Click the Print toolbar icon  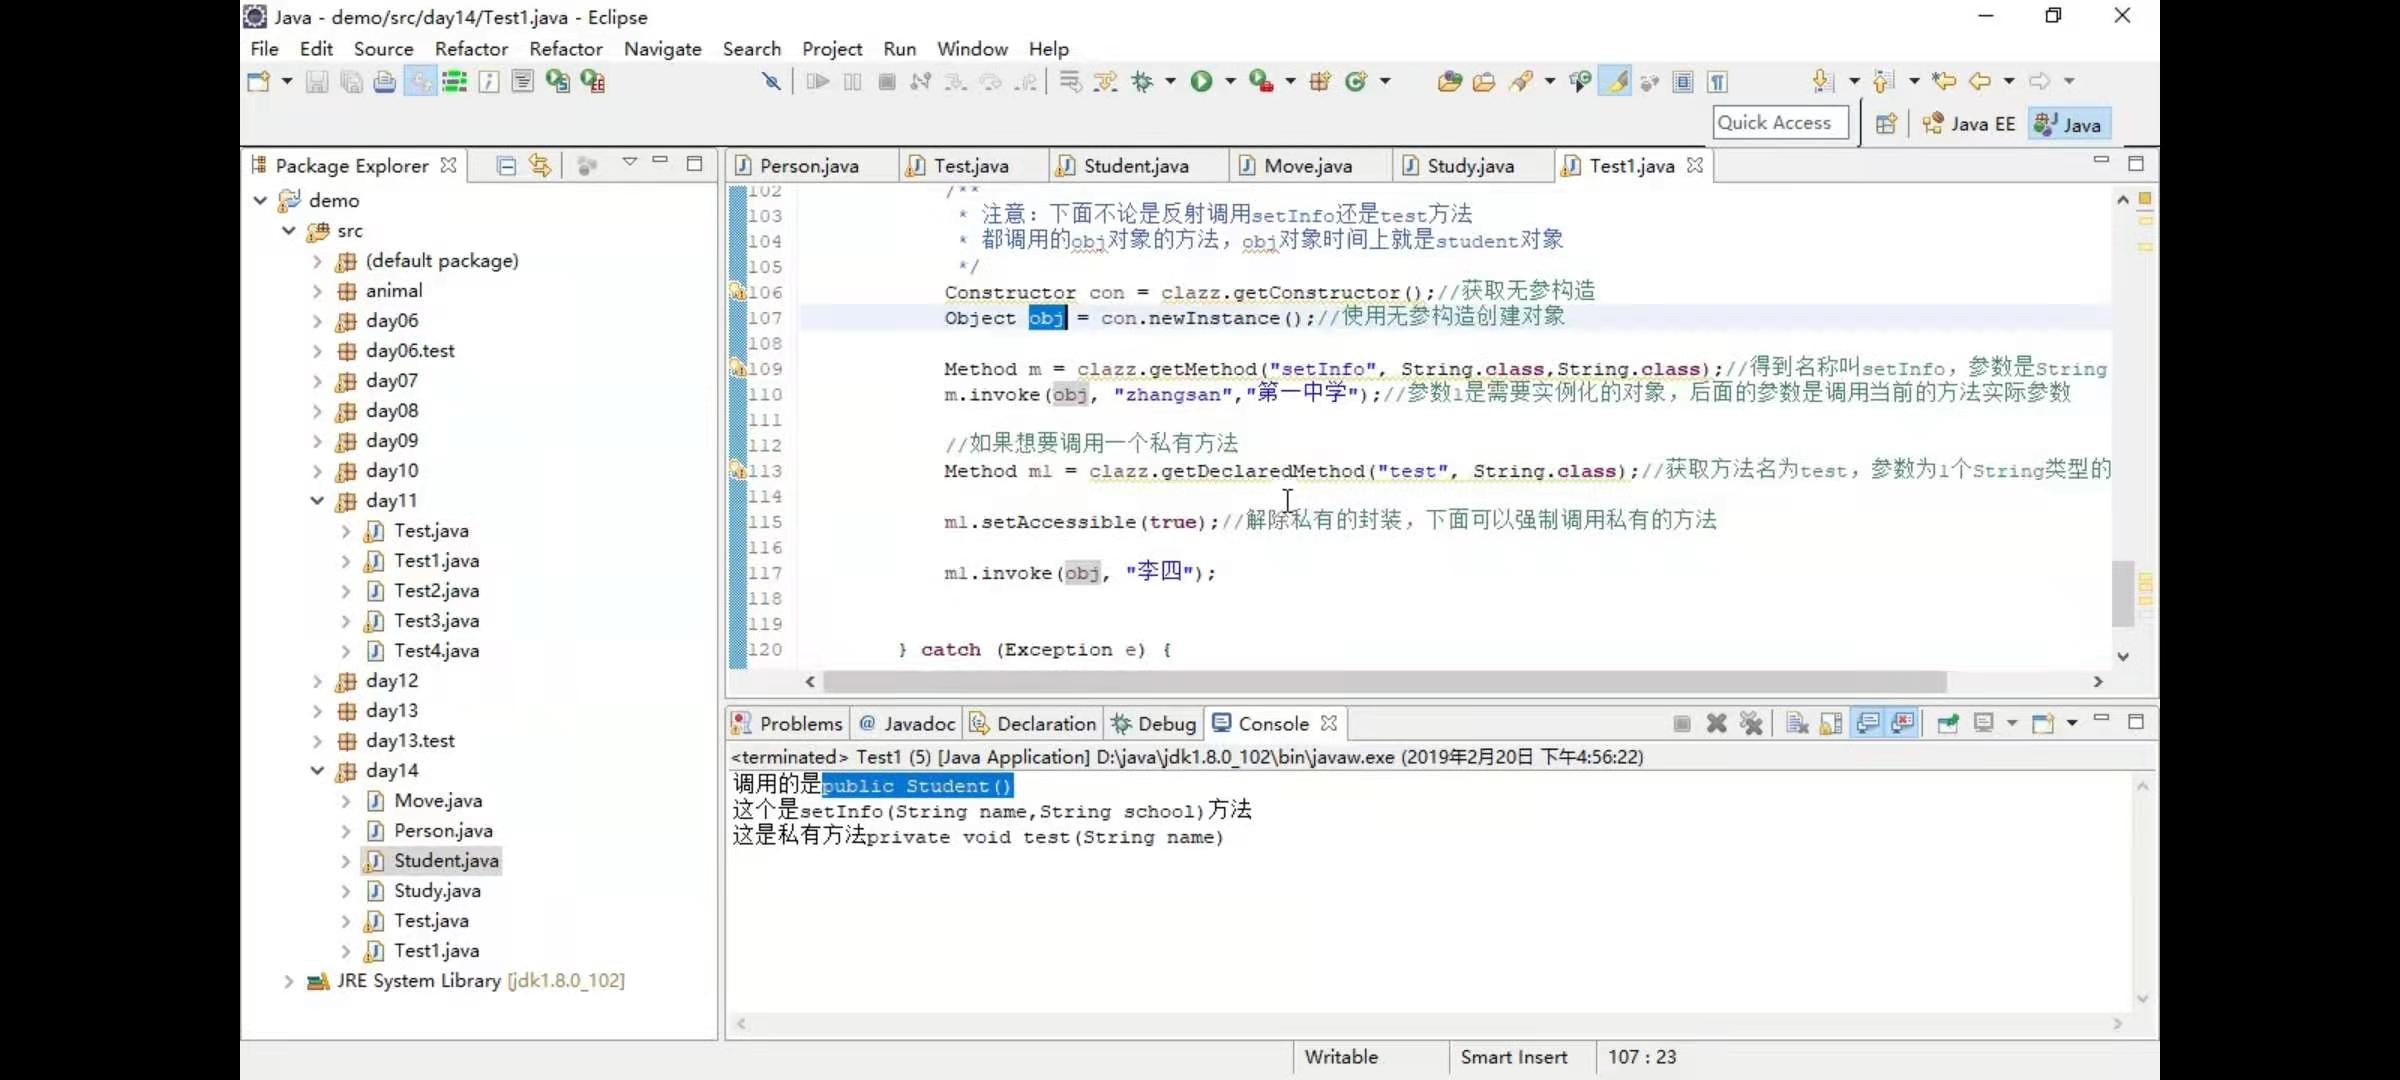(384, 82)
